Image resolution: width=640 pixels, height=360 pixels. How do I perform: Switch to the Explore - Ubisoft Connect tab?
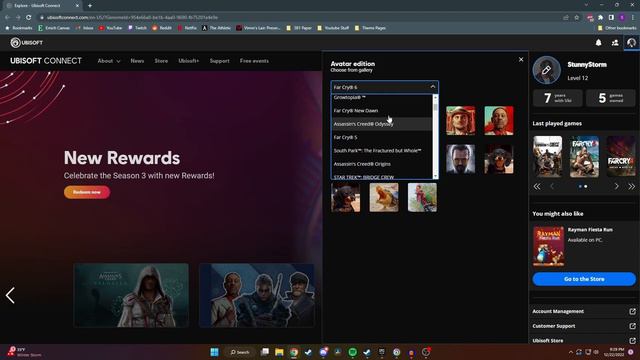[x=43, y=6]
